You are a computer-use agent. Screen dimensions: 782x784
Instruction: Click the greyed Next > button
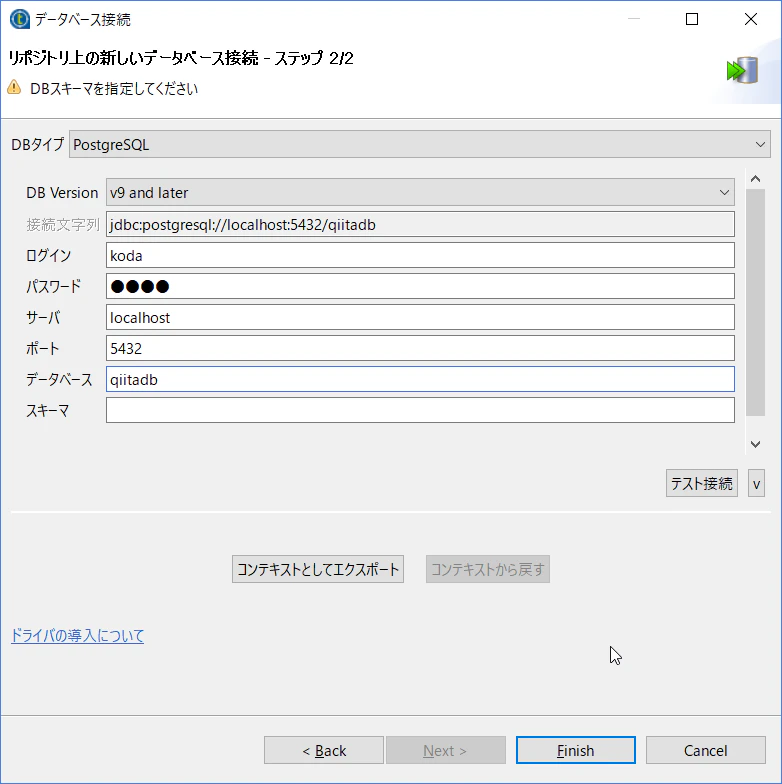(x=446, y=750)
